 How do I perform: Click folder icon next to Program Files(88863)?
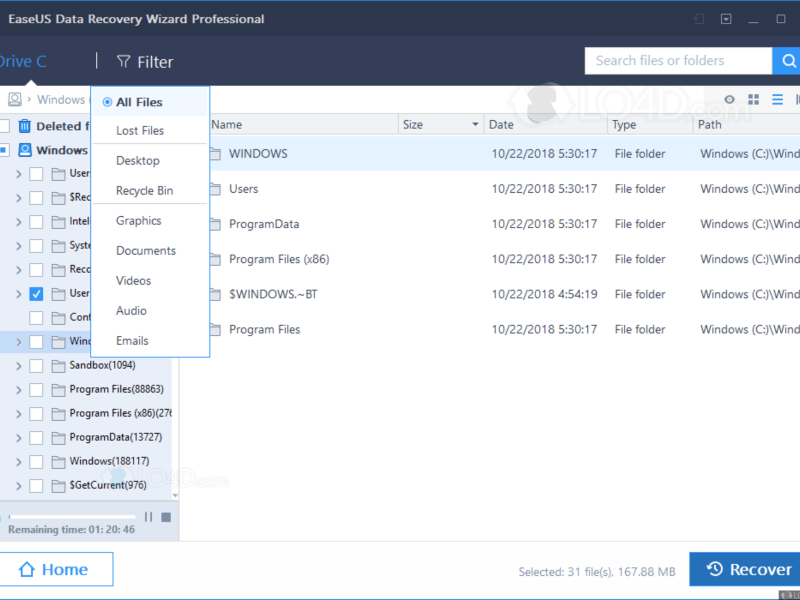click(x=58, y=390)
